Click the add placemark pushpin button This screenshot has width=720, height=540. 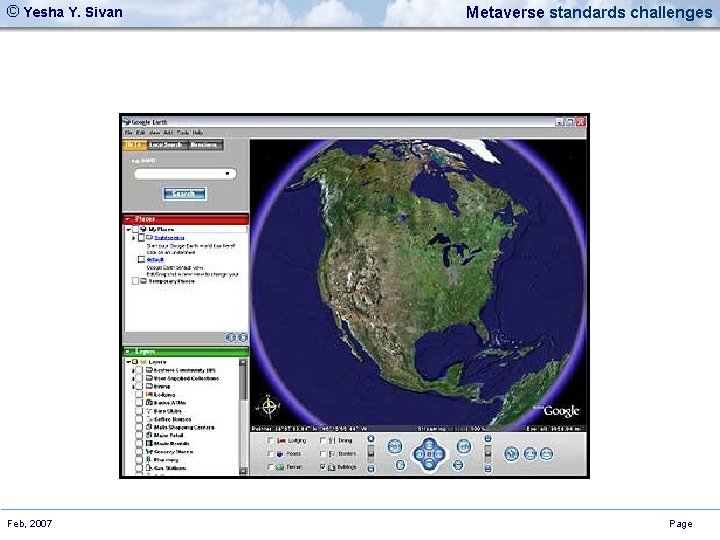click(x=512, y=454)
